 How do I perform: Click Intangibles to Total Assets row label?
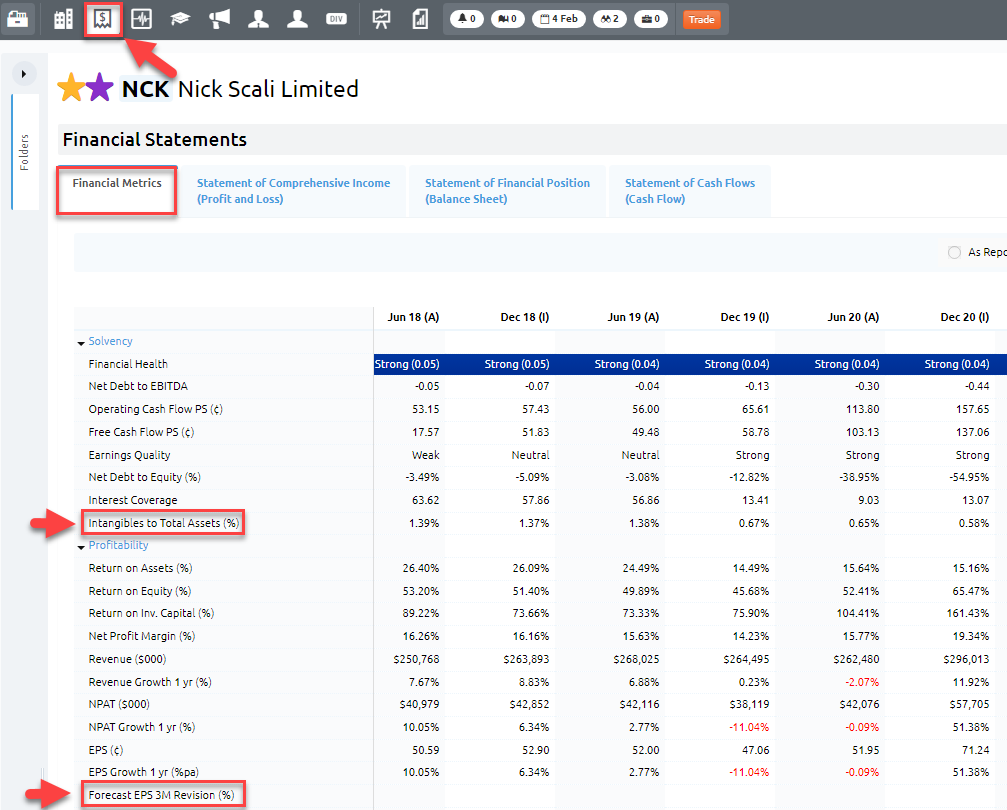tap(164, 524)
